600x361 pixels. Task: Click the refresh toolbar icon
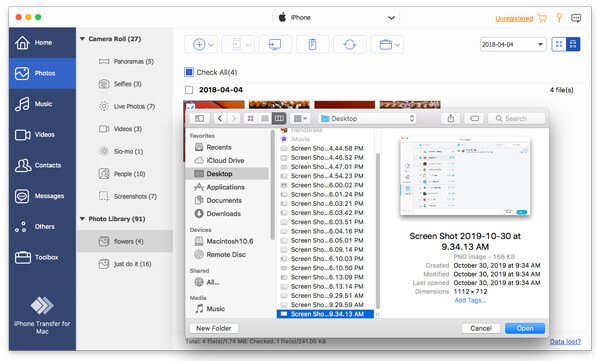pos(349,44)
